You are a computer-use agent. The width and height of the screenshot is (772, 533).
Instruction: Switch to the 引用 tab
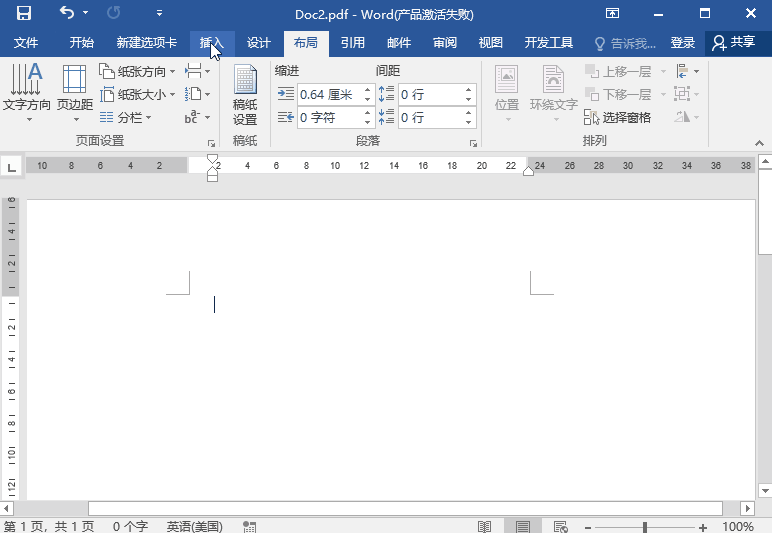click(x=353, y=43)
